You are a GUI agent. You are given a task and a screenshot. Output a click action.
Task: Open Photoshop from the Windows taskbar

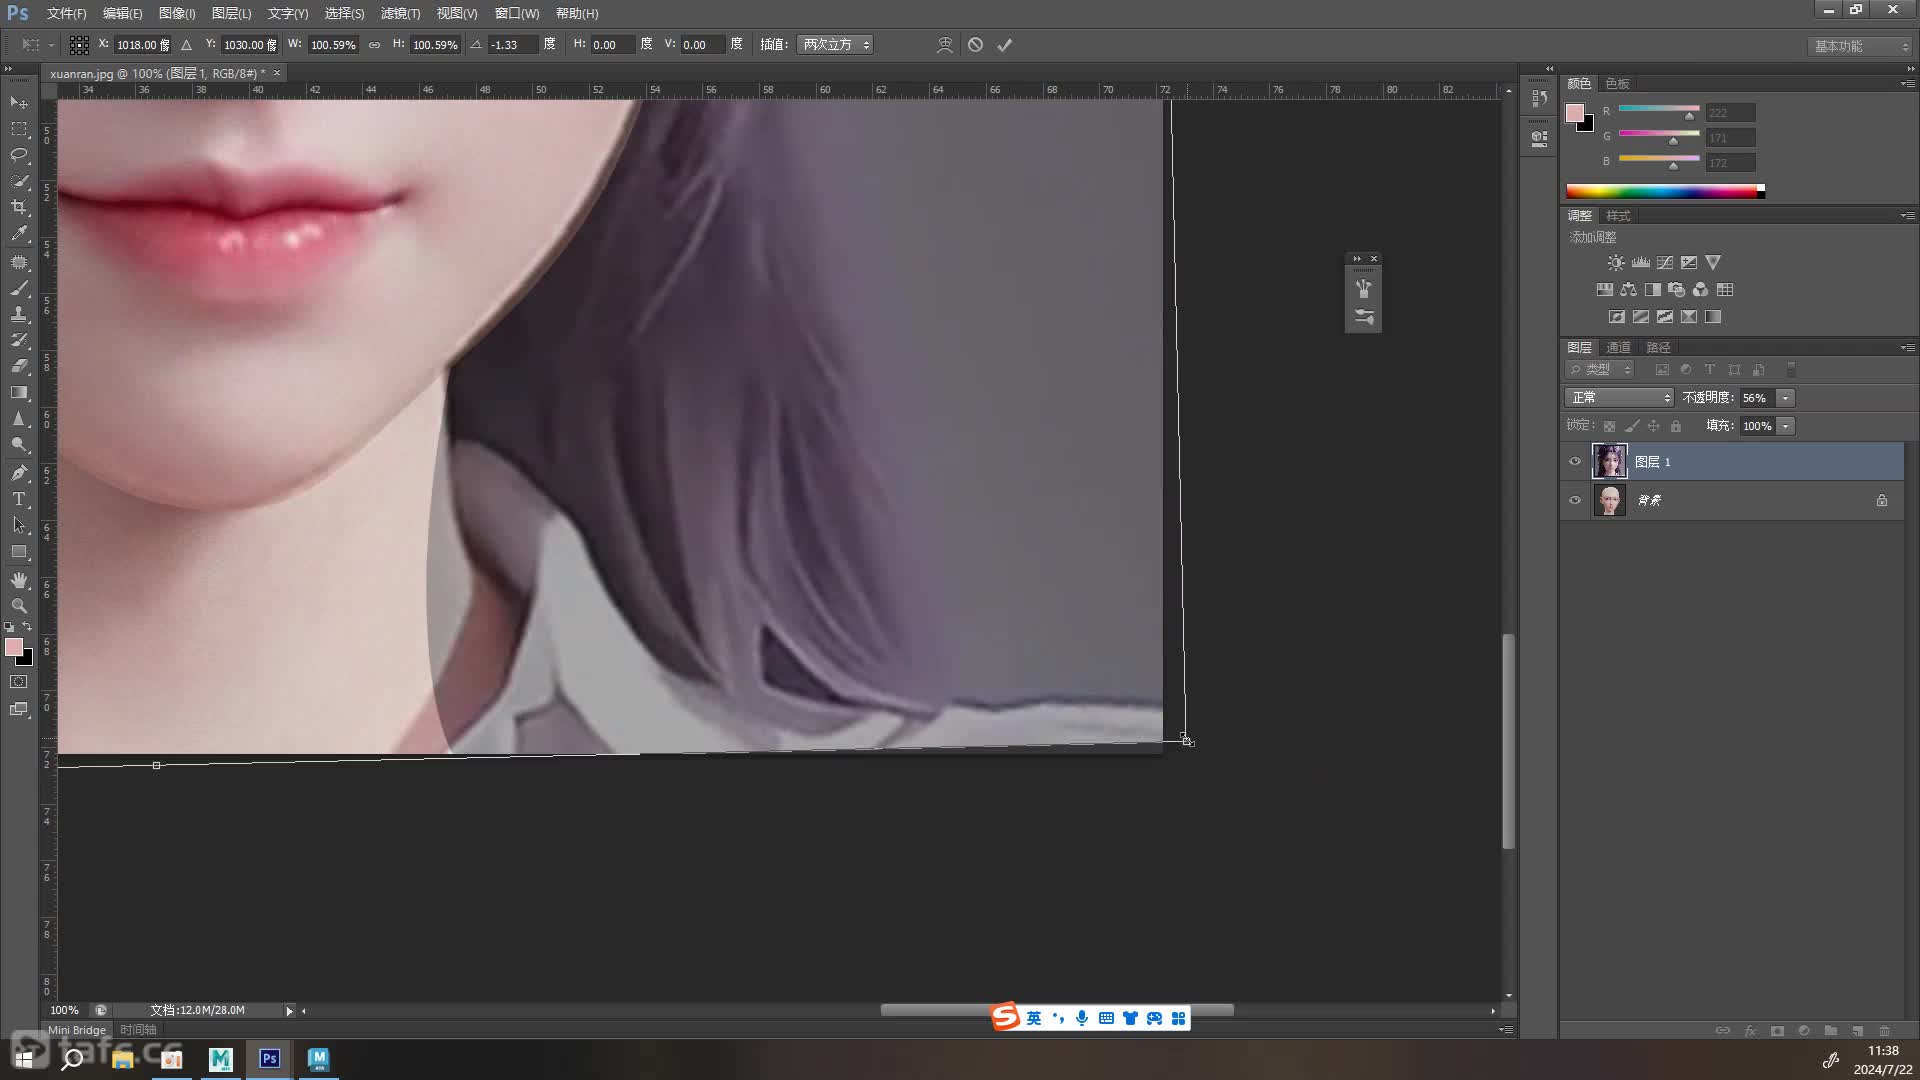pyautogui.click(x=269, y=1059)
